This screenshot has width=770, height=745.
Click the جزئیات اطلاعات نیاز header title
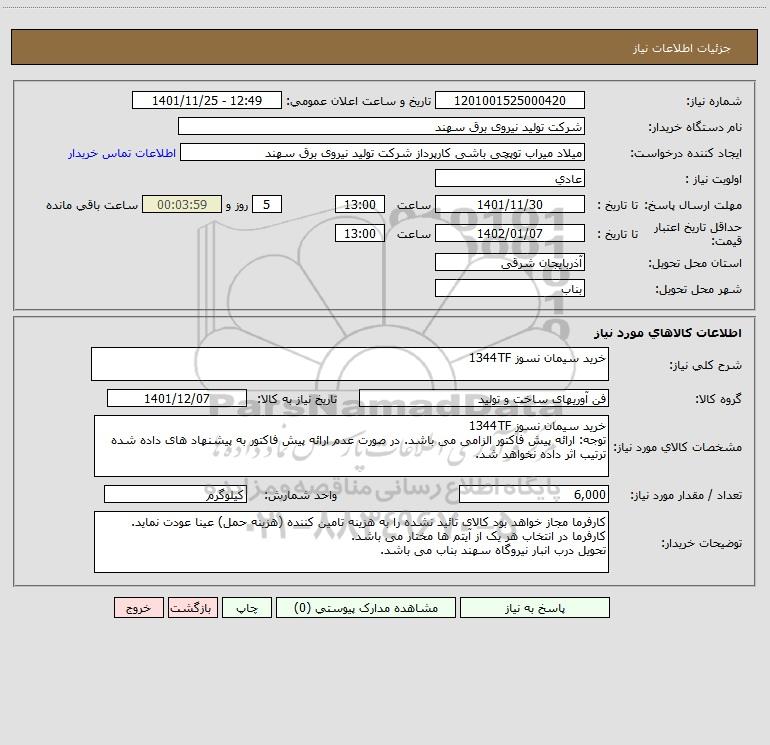pos(682,48)
